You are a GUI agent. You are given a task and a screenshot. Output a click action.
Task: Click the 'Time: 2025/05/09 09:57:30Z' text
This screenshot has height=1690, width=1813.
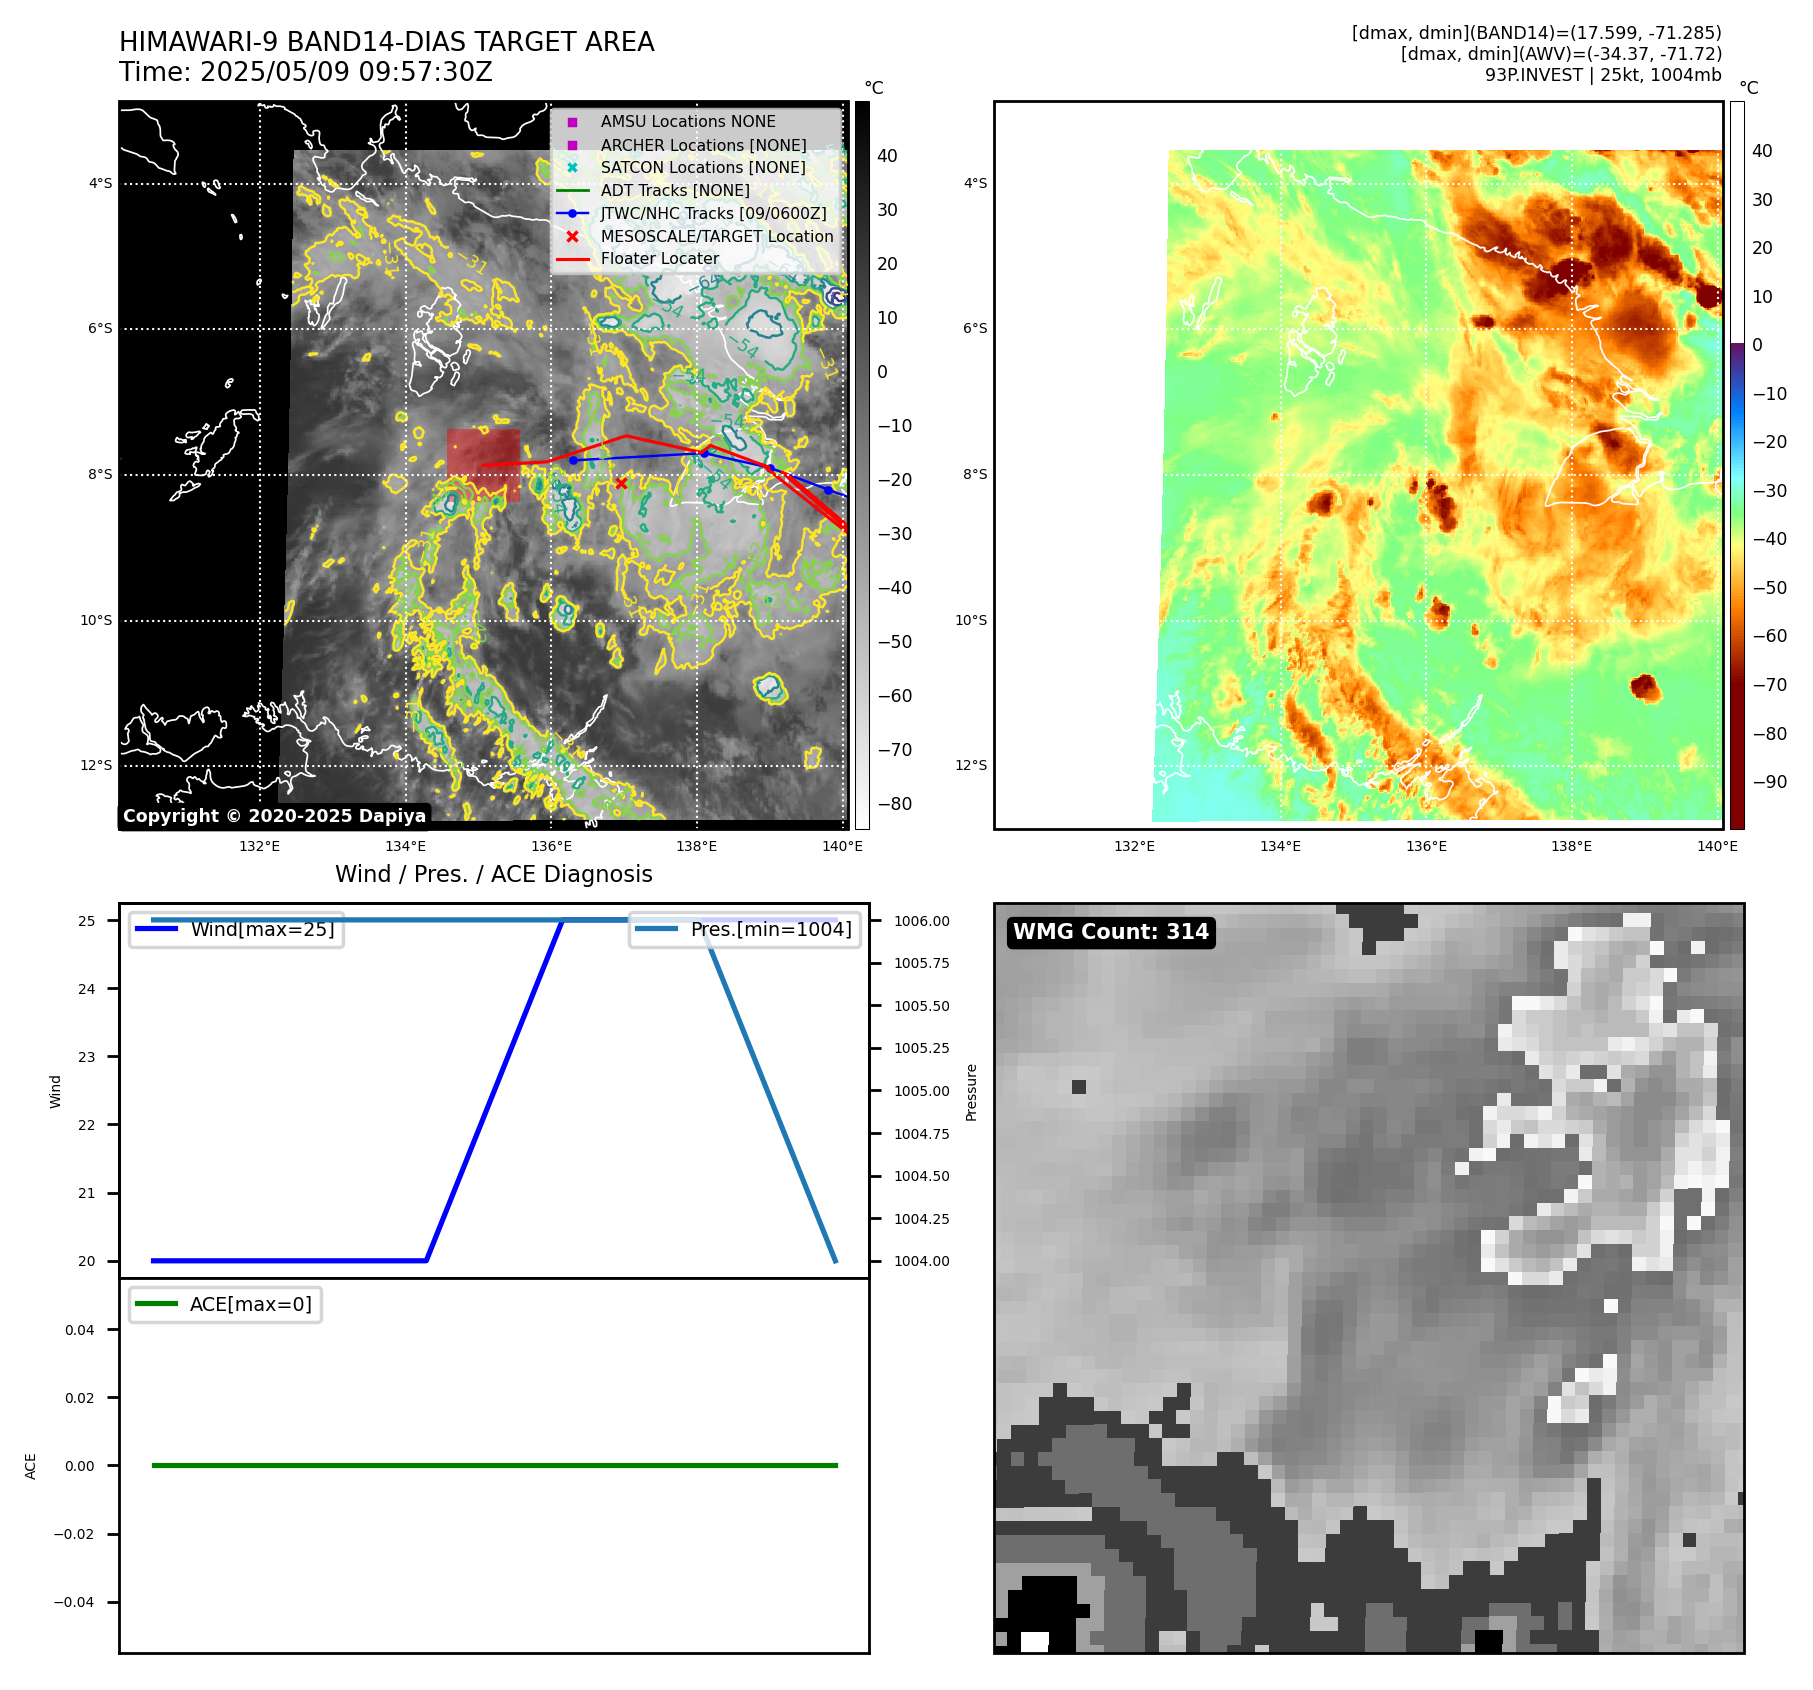coord(306,72)
